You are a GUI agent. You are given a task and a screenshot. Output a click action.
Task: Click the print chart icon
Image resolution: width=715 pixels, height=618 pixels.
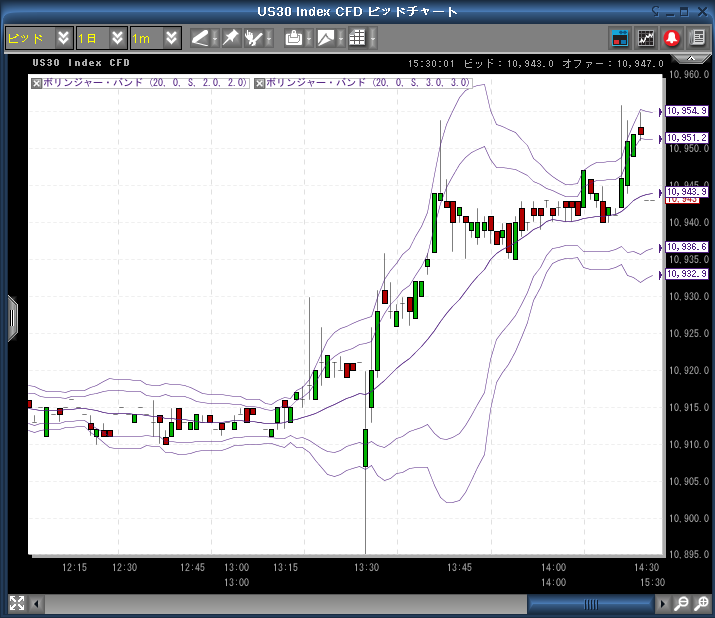294,38
